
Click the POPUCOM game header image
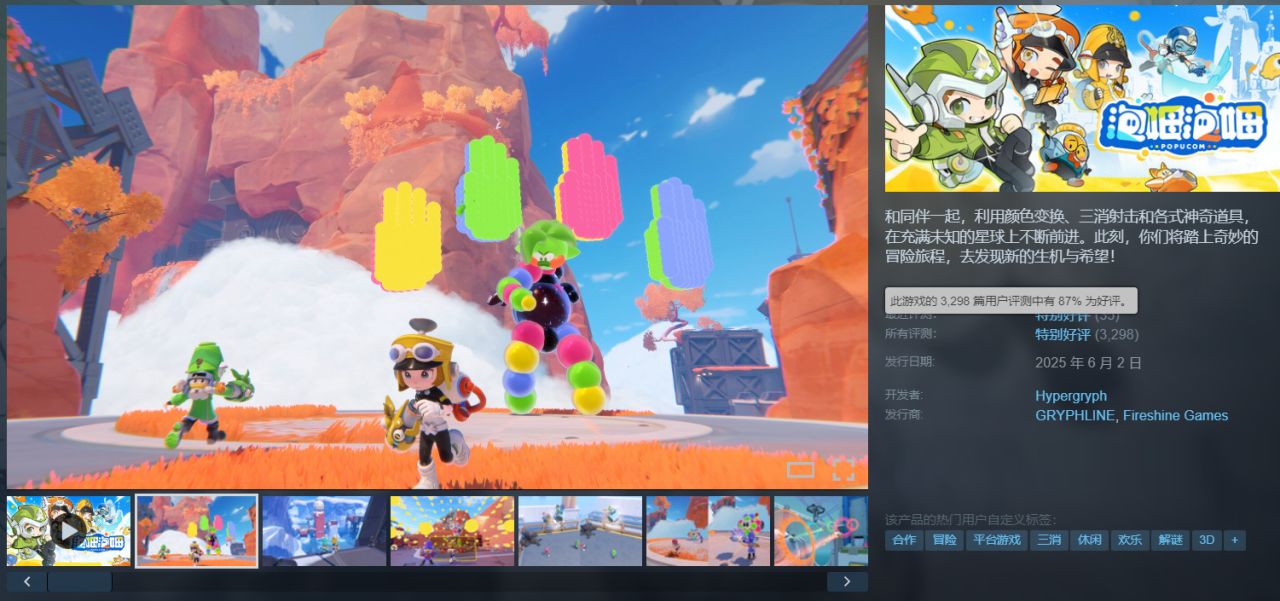pyautogui.click(x=1082, y=98)
